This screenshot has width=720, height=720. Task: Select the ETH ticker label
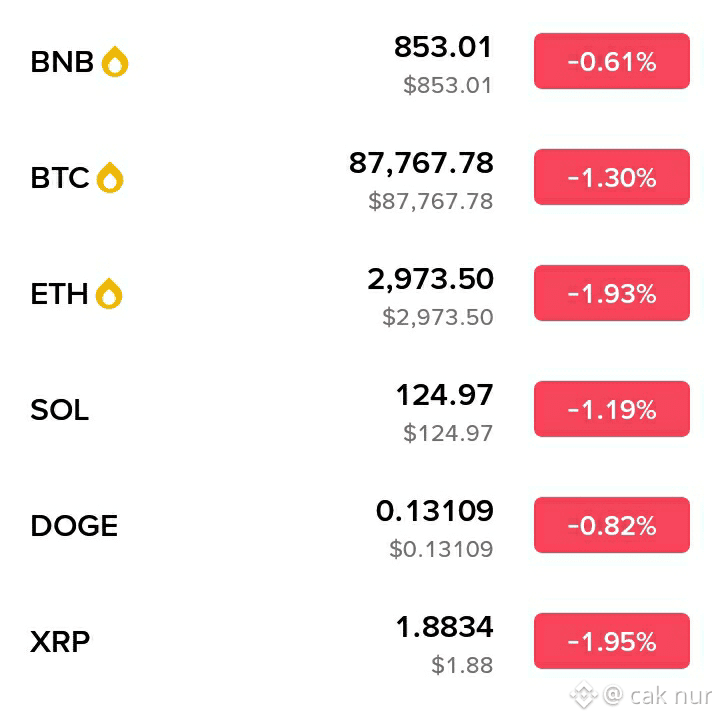click(x=59, y=294)
